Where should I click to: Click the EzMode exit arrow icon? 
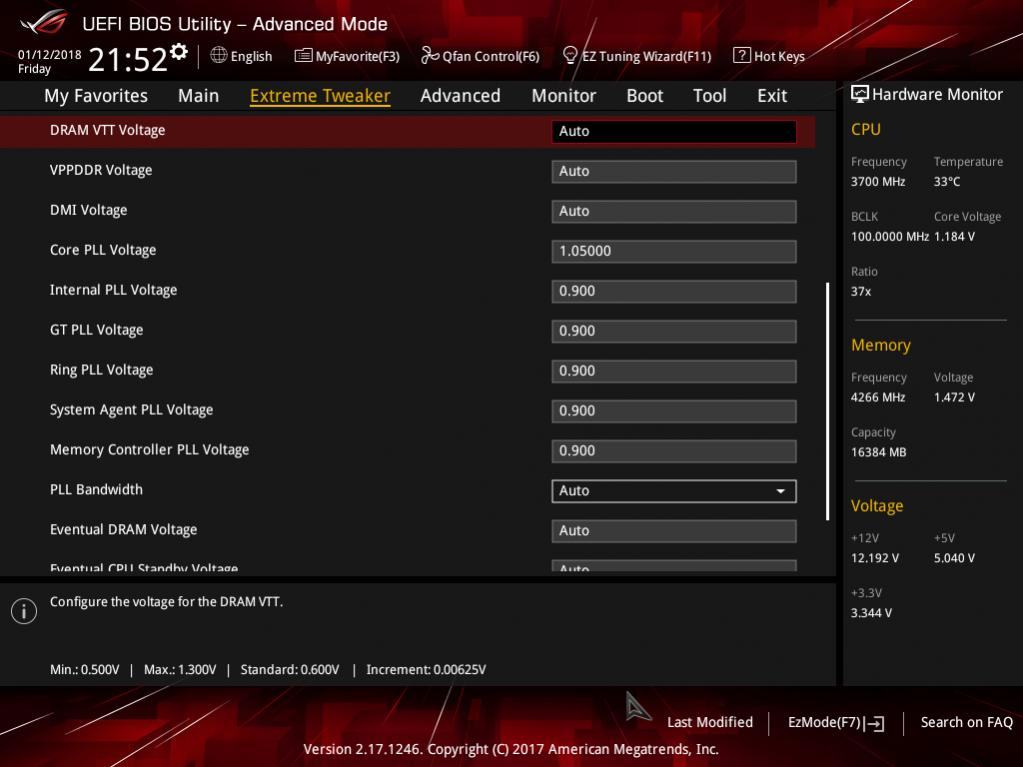[x=874, y=723]
